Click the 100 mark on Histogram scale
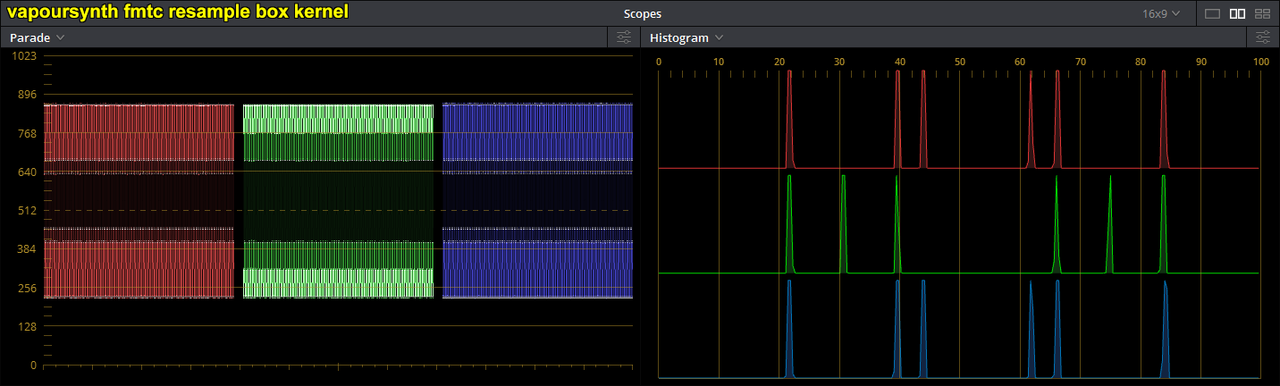The width and height of the screenshot is (1280, 386). pyautogui.click(x=1260, y=62)
